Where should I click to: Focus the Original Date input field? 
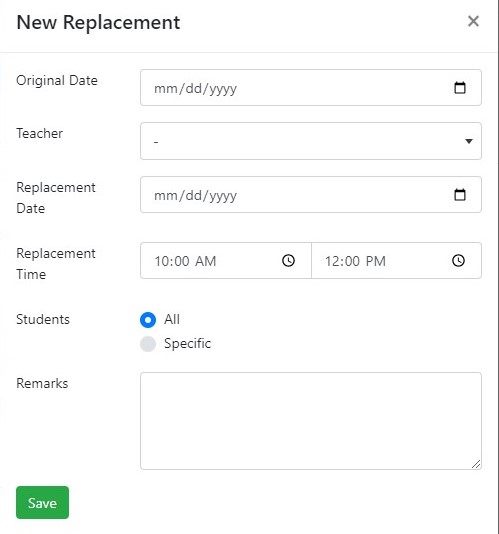pyautogui.click(x=311, y=88)
